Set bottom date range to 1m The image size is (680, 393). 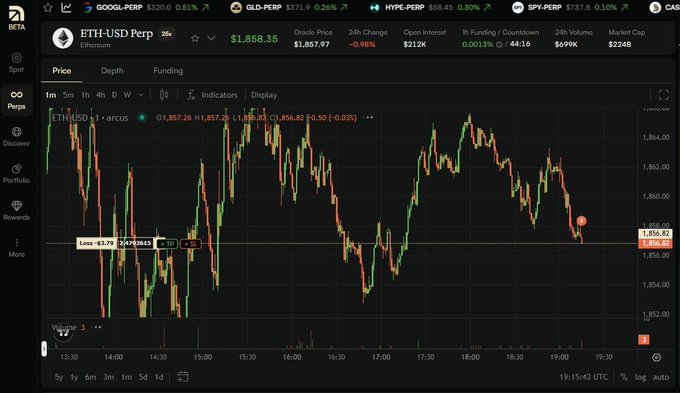(x=126, y=377)
